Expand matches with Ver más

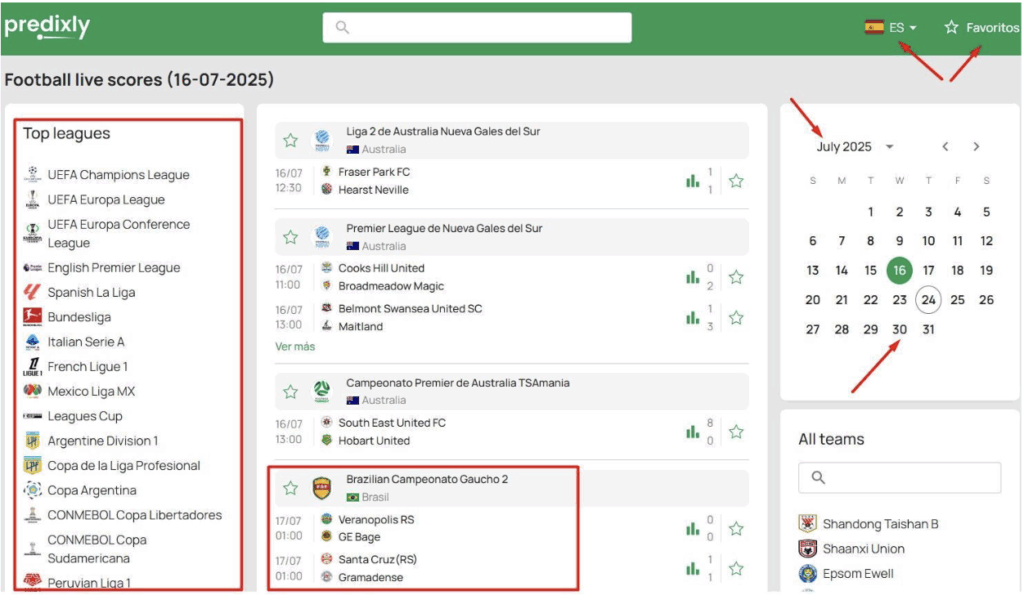click(x=295, y=347)
